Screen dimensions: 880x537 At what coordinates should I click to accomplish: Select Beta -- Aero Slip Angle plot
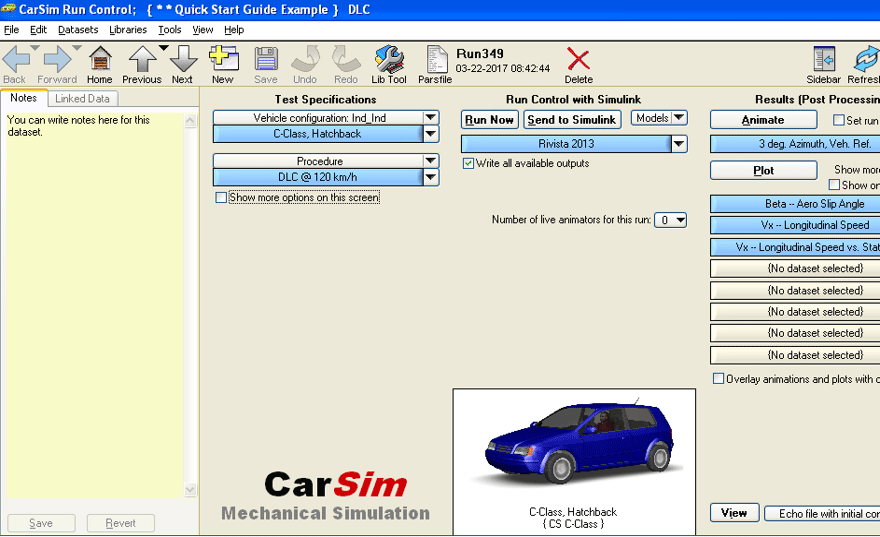coord(795,204)
